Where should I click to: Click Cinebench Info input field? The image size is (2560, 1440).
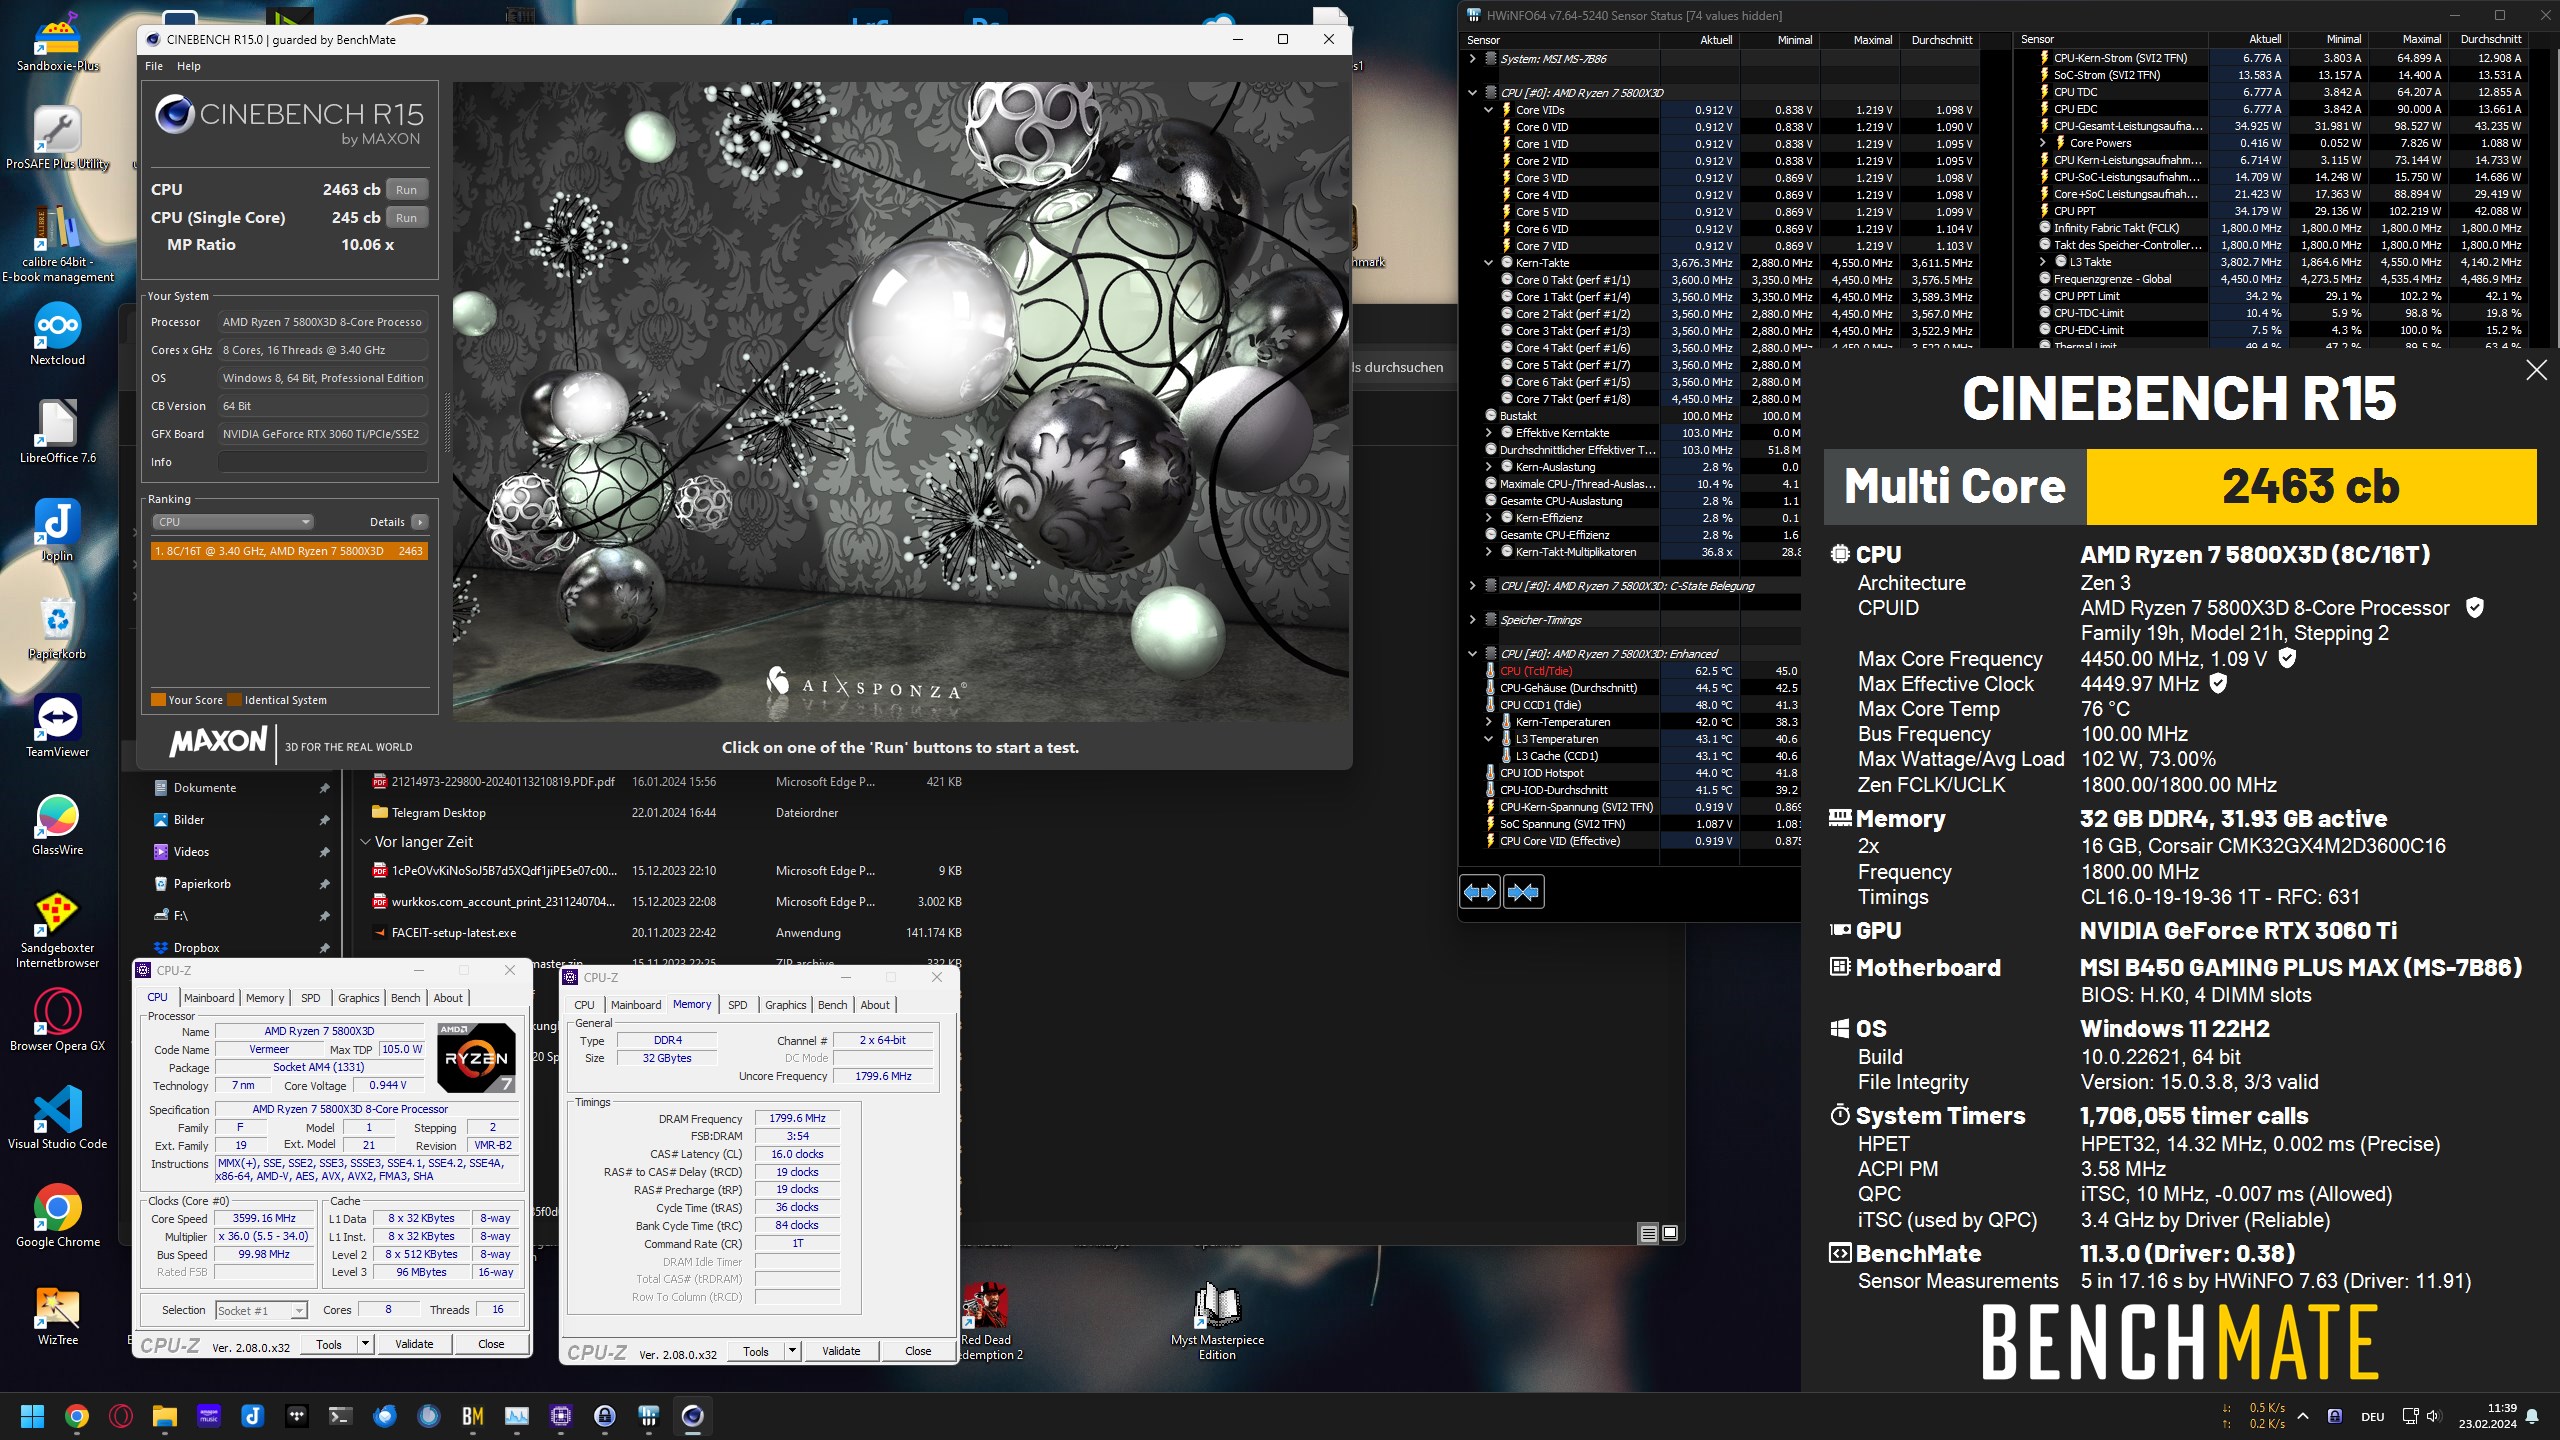coord(323,462)
